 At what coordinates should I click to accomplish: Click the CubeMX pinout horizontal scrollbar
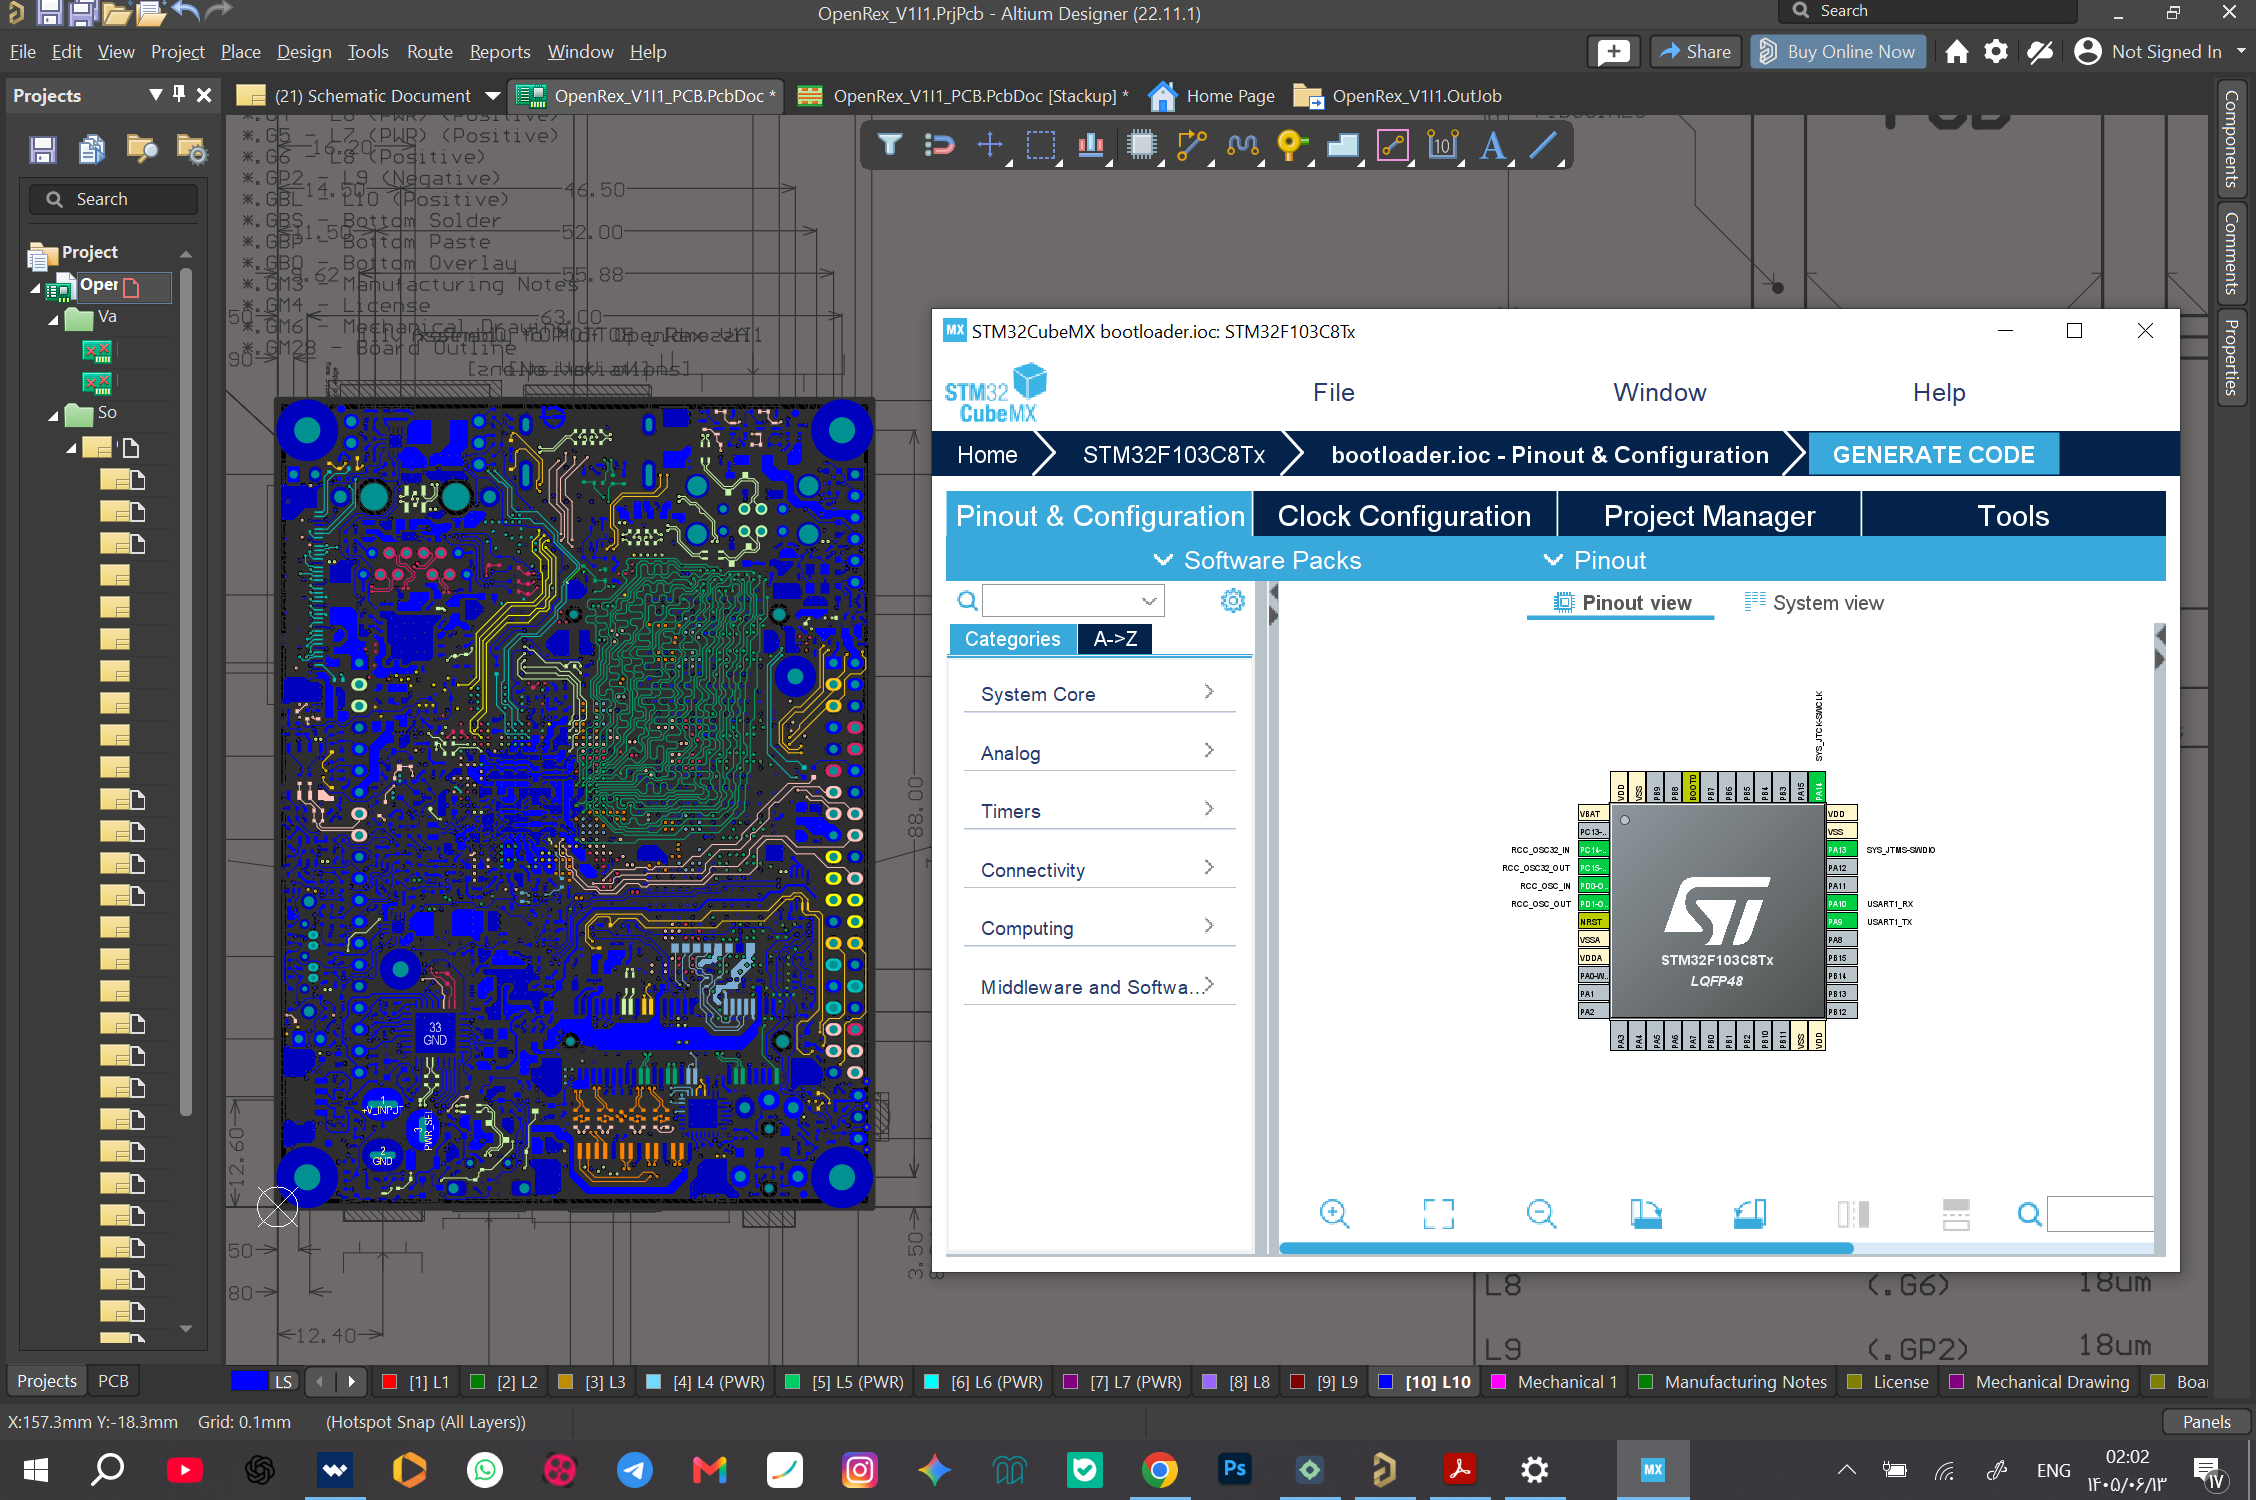(1566, 1248)
